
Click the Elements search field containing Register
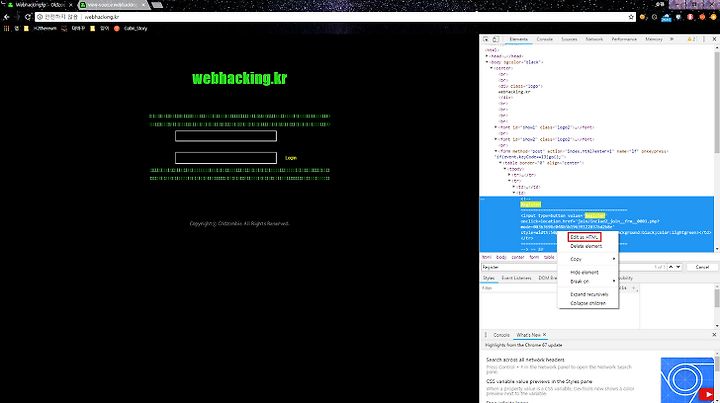click(x=565, y=267)
